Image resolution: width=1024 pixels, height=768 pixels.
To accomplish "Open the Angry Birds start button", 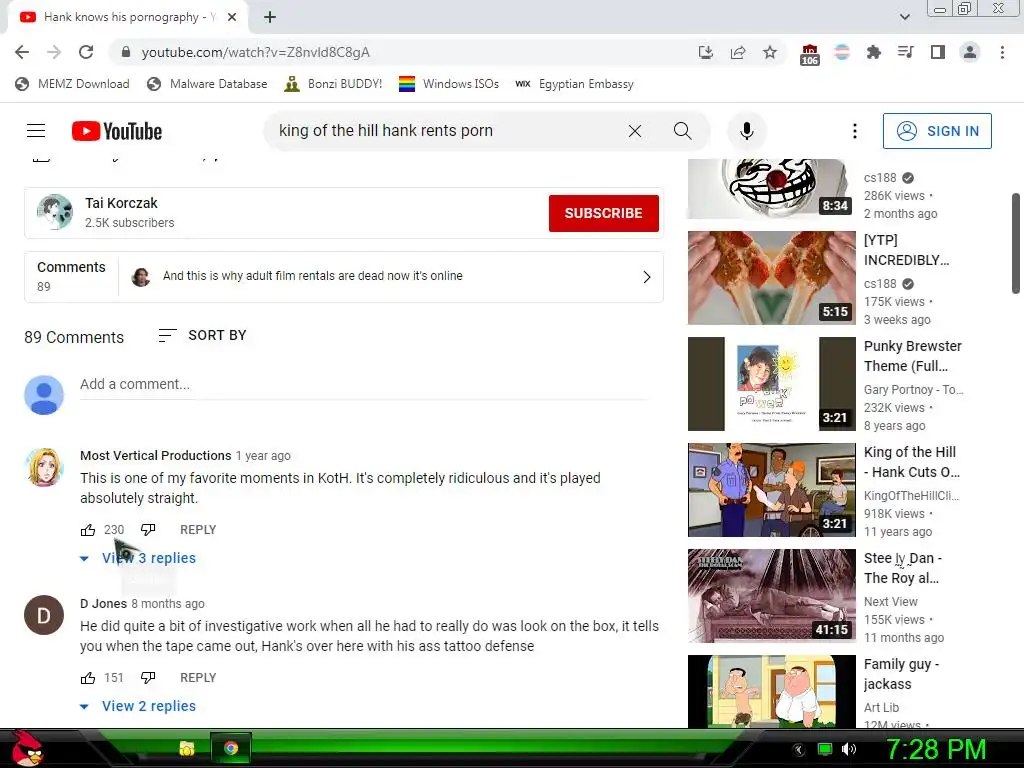I will coord(27,749).
